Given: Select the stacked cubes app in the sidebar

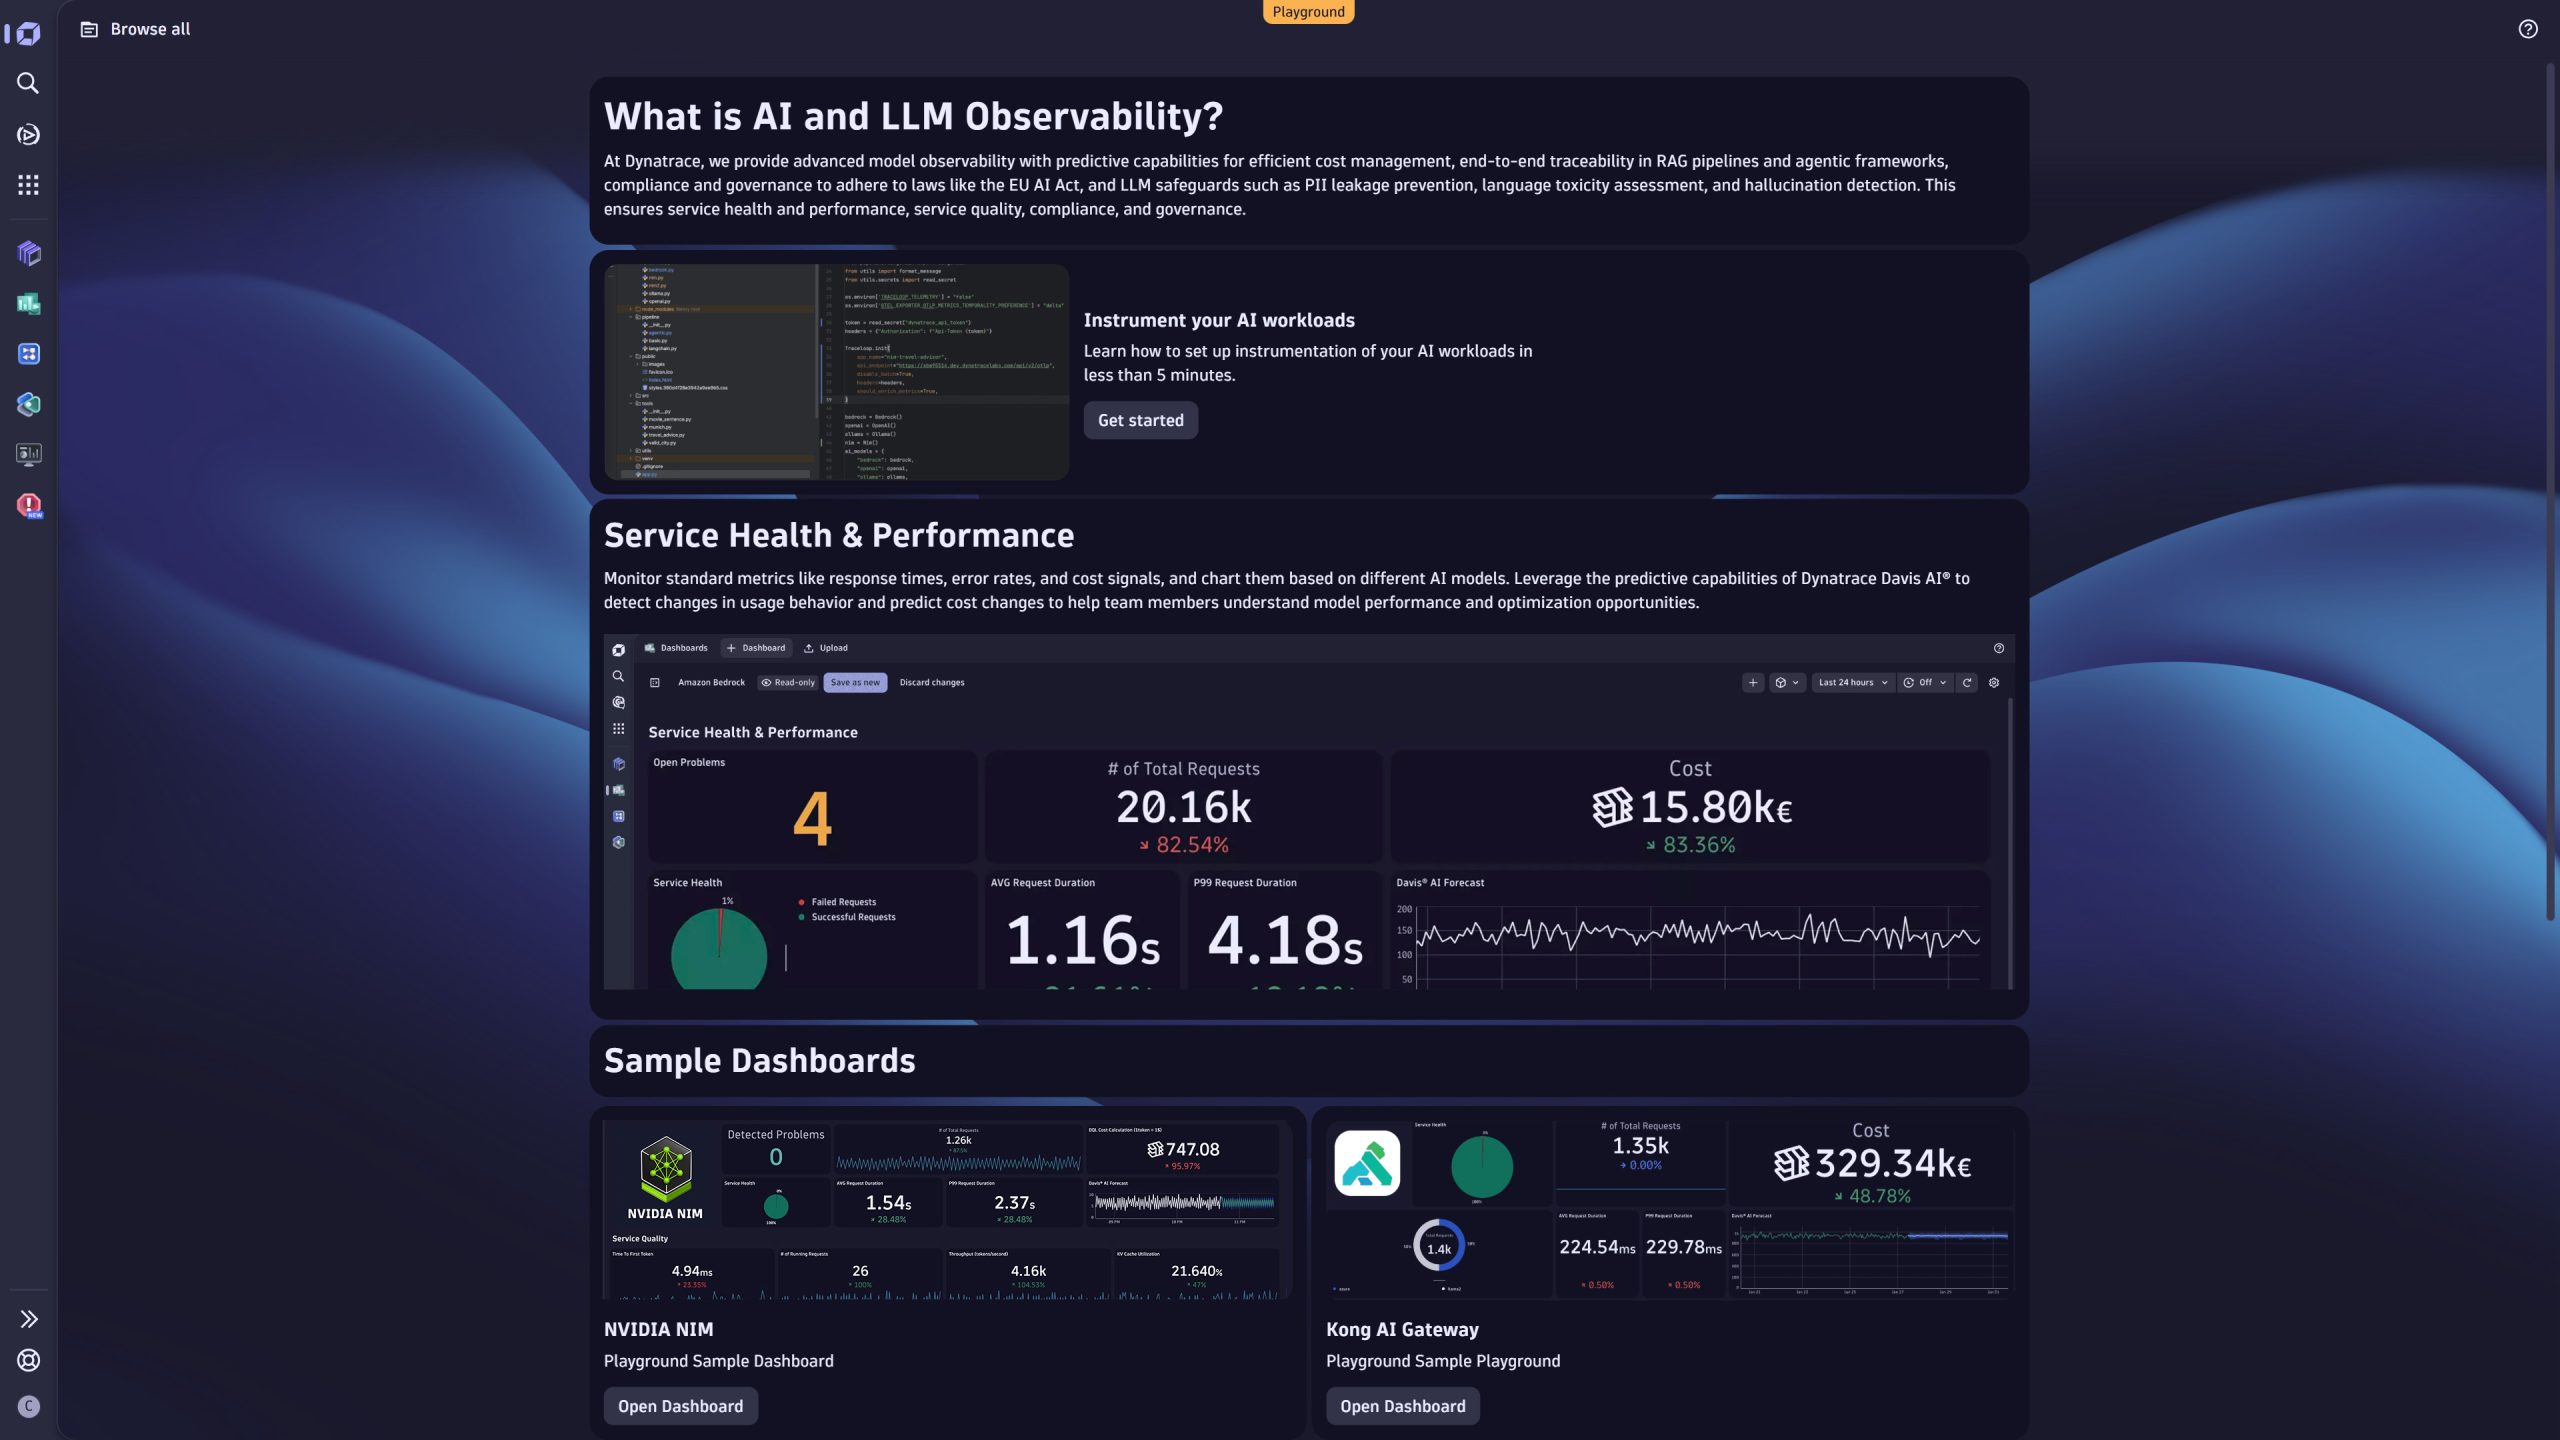Looking at the screenshot, I should 28,254.
